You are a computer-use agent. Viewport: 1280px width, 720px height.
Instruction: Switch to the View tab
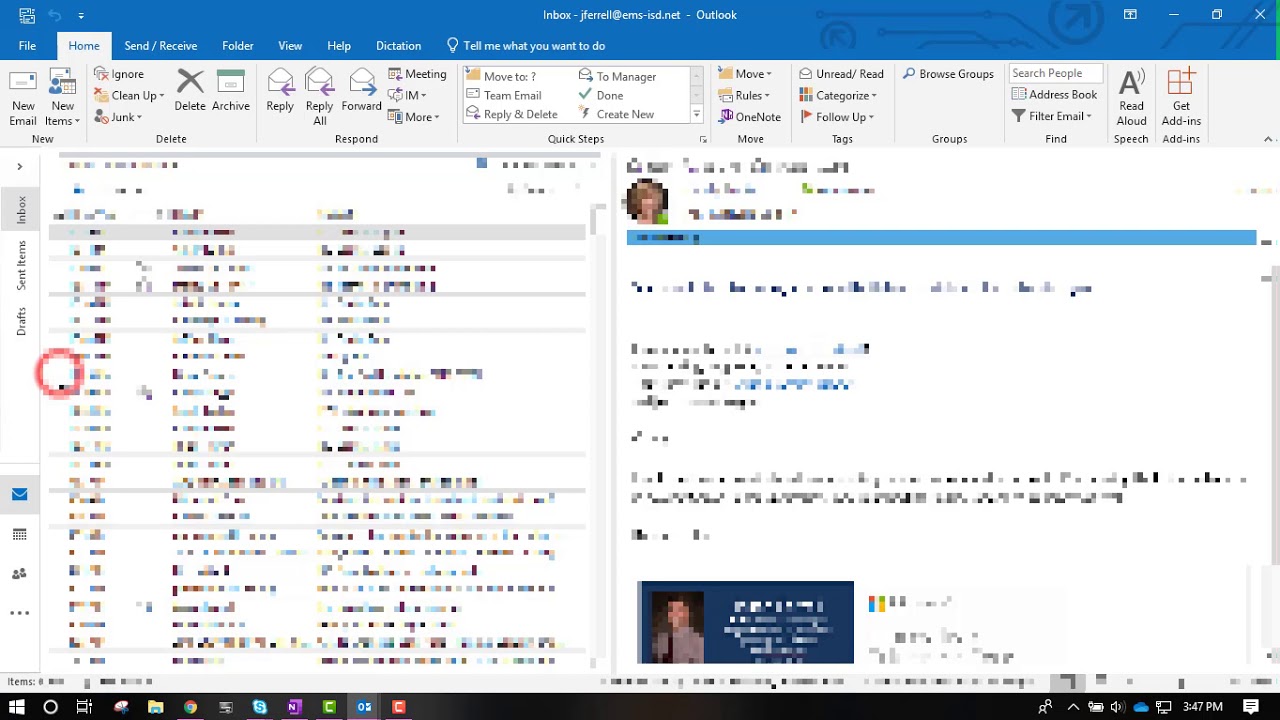click(x=290, y=46)
